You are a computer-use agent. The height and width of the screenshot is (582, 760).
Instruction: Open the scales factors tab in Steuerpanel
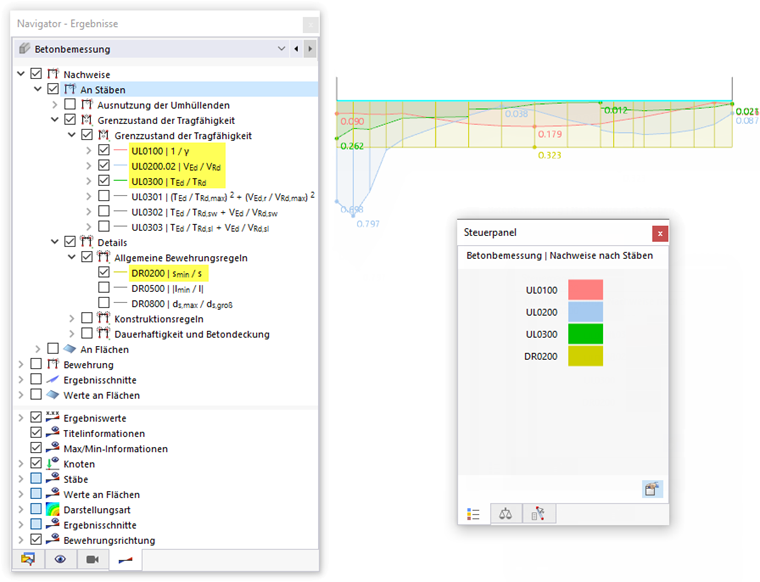click(x=506, y=514)
